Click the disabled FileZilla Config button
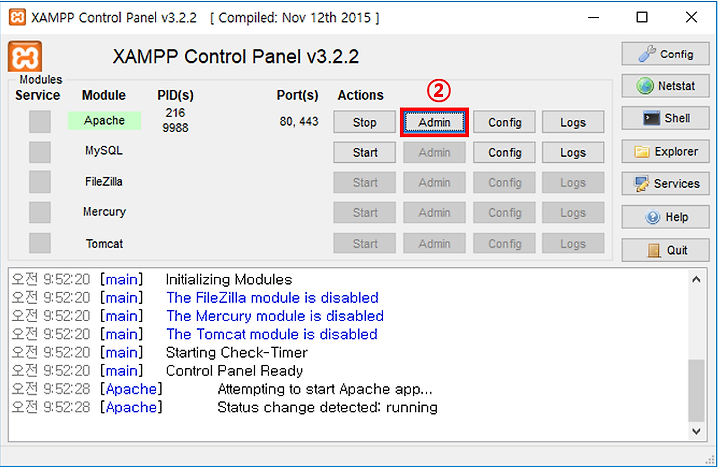The height and width of the screenshot is (467, 720). click(505, 183)
